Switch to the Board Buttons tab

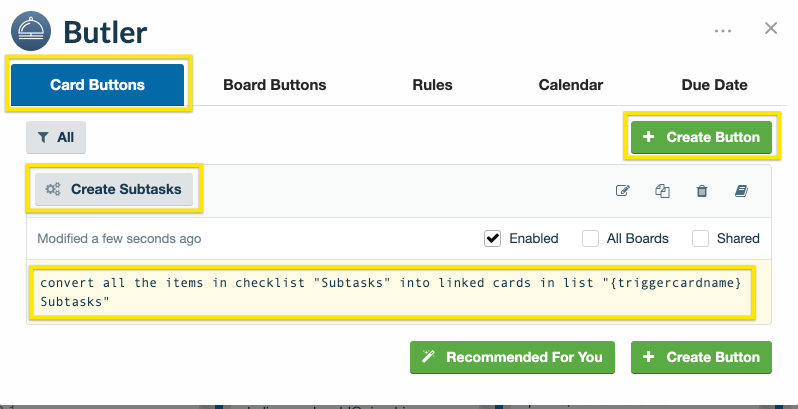point(275,85)
